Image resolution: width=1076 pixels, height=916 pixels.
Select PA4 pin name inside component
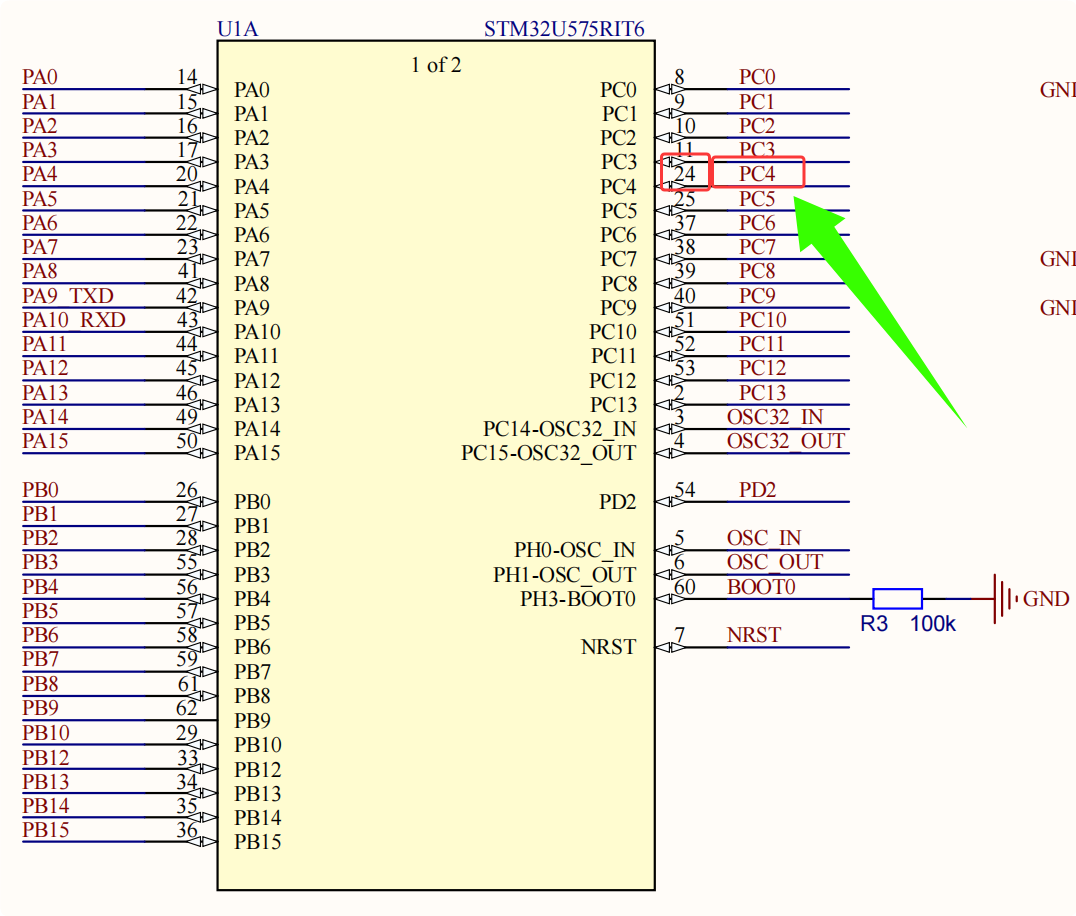pyautogui.click(x=251, y=187)
